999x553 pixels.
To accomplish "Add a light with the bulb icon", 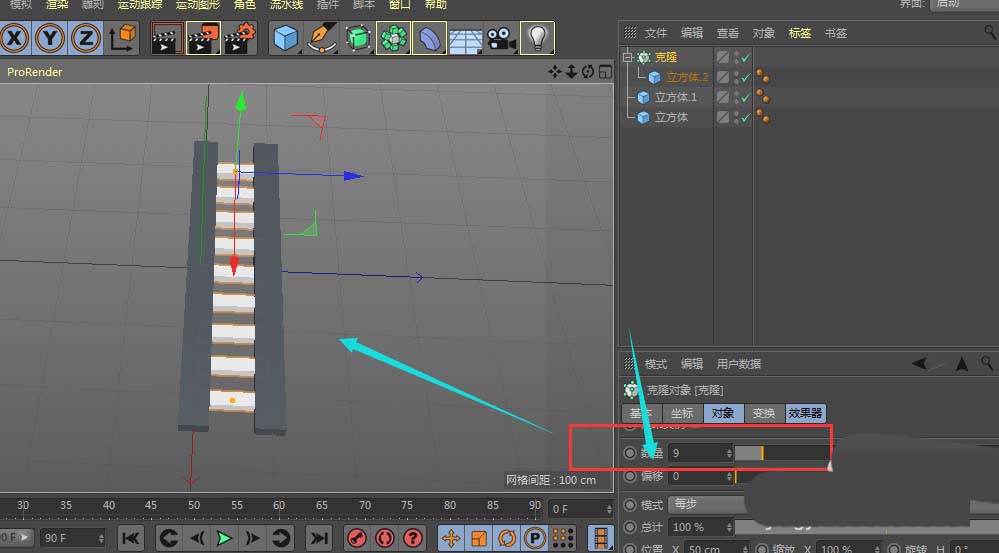I will coord(539,39).
